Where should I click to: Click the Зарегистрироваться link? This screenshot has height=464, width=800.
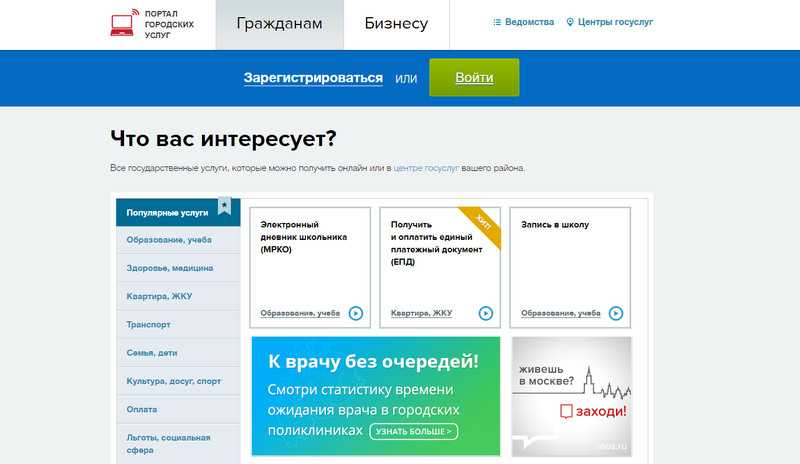coord(313,78)
